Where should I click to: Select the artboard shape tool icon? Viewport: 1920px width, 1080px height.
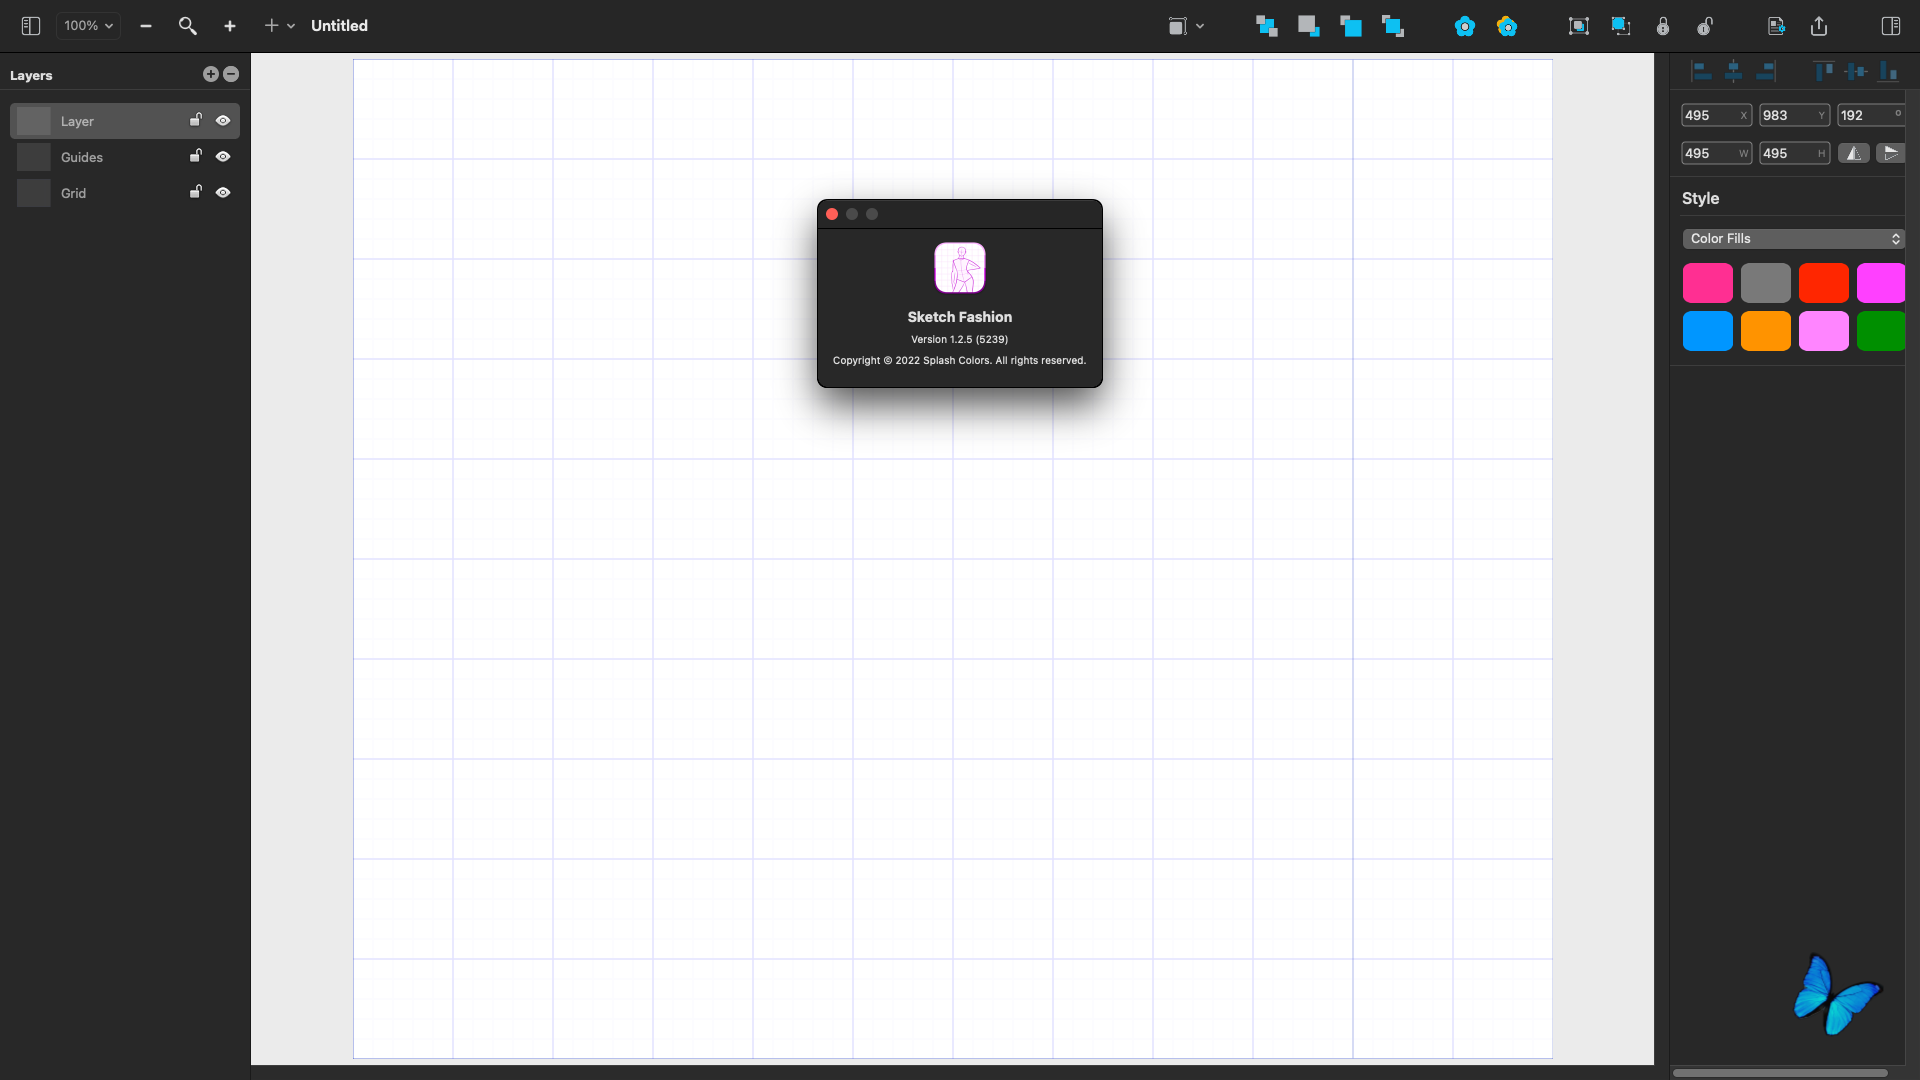1177,26
